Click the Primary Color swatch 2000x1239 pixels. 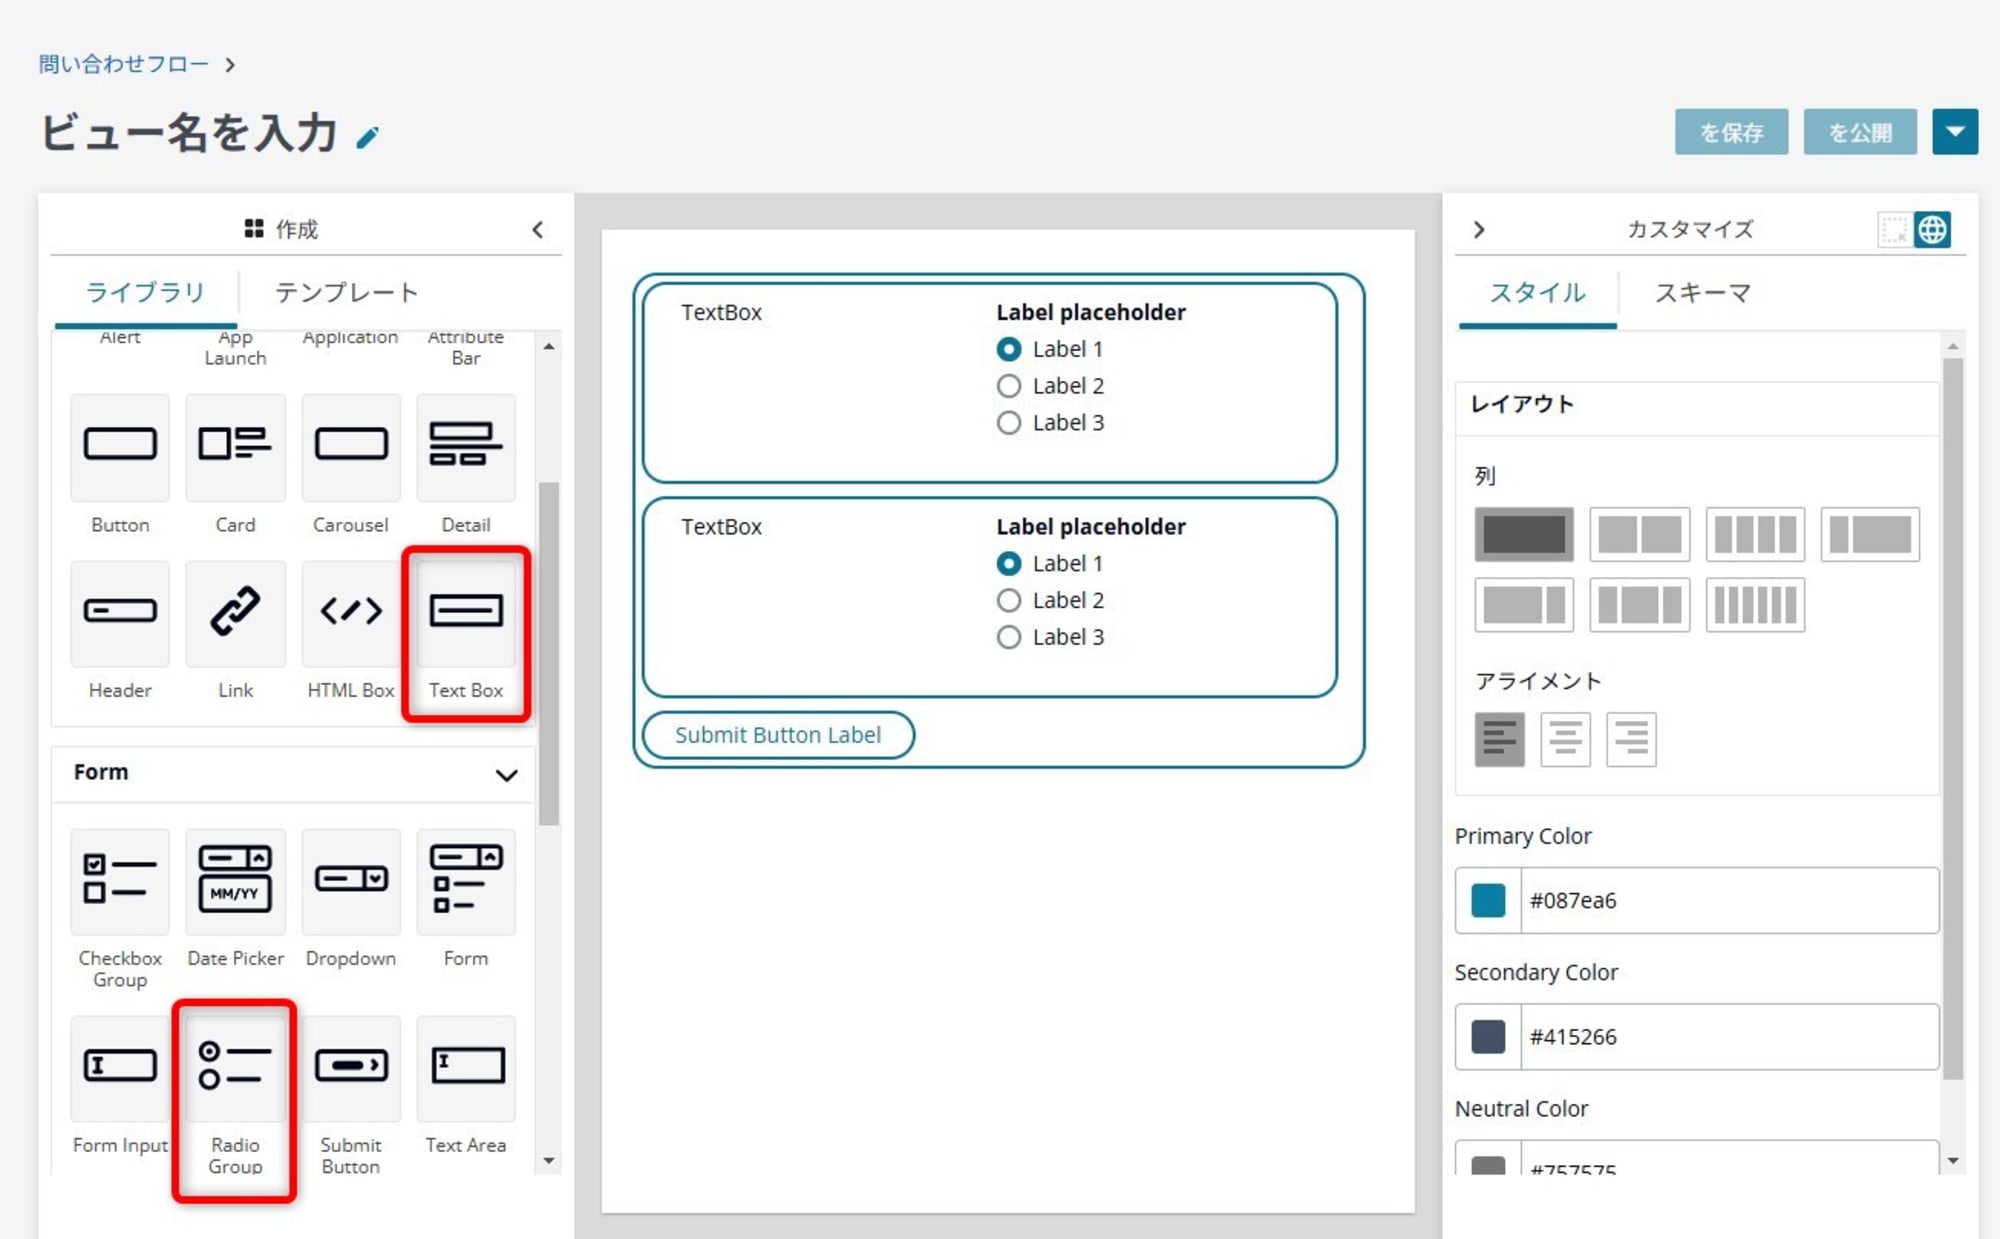coord(1490,900)
